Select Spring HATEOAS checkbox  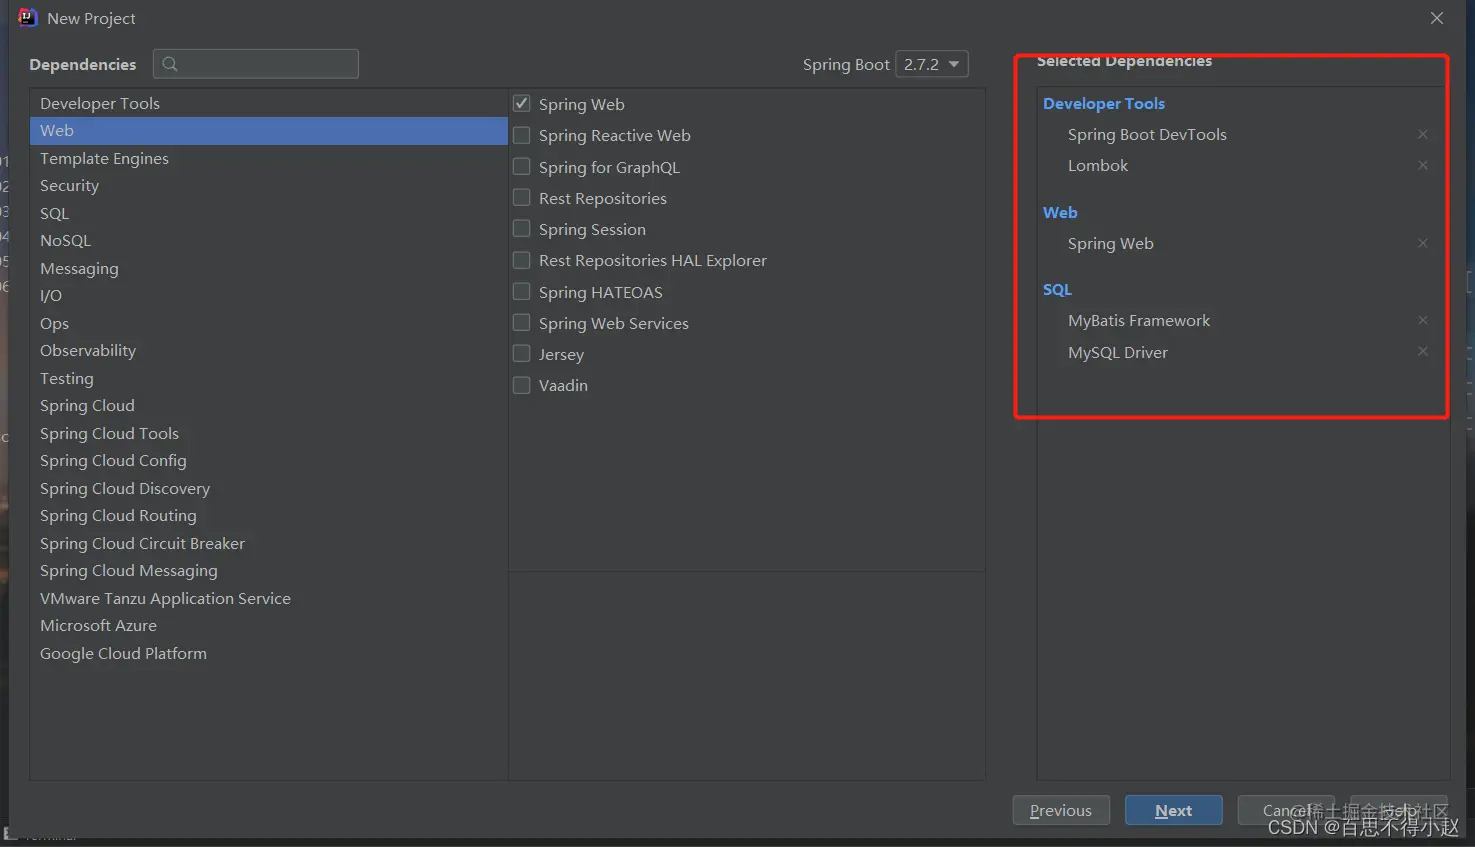point(521,291)
